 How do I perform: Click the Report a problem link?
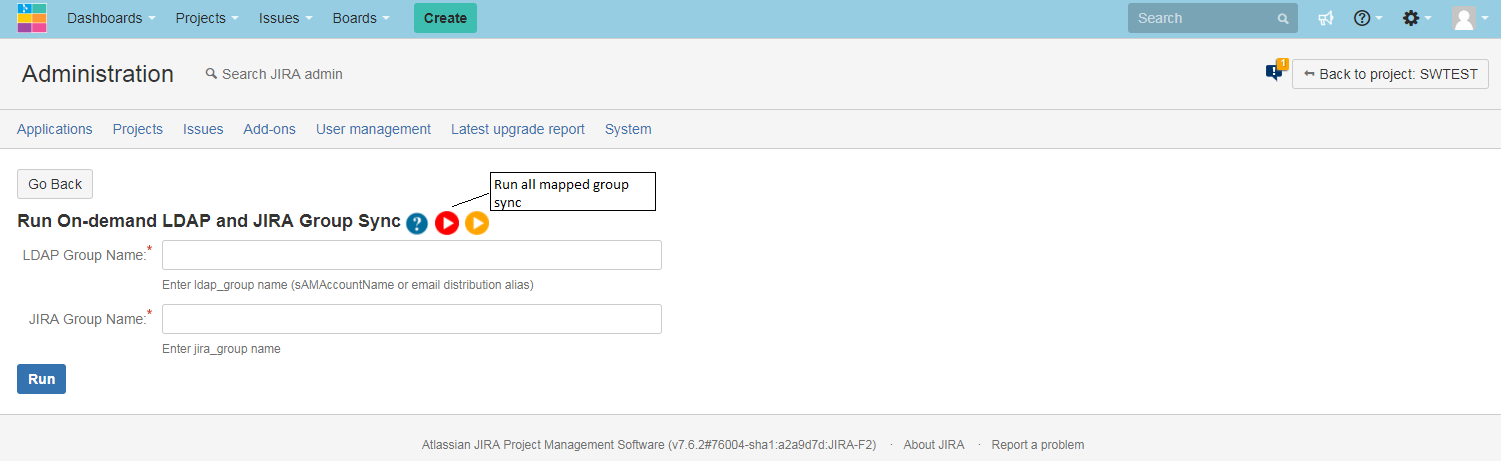click(x=1038, y=445)
